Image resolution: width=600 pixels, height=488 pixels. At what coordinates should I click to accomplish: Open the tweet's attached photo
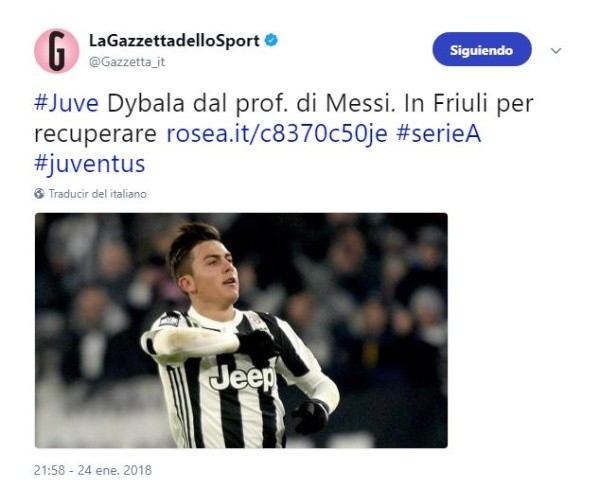[241, 331]
